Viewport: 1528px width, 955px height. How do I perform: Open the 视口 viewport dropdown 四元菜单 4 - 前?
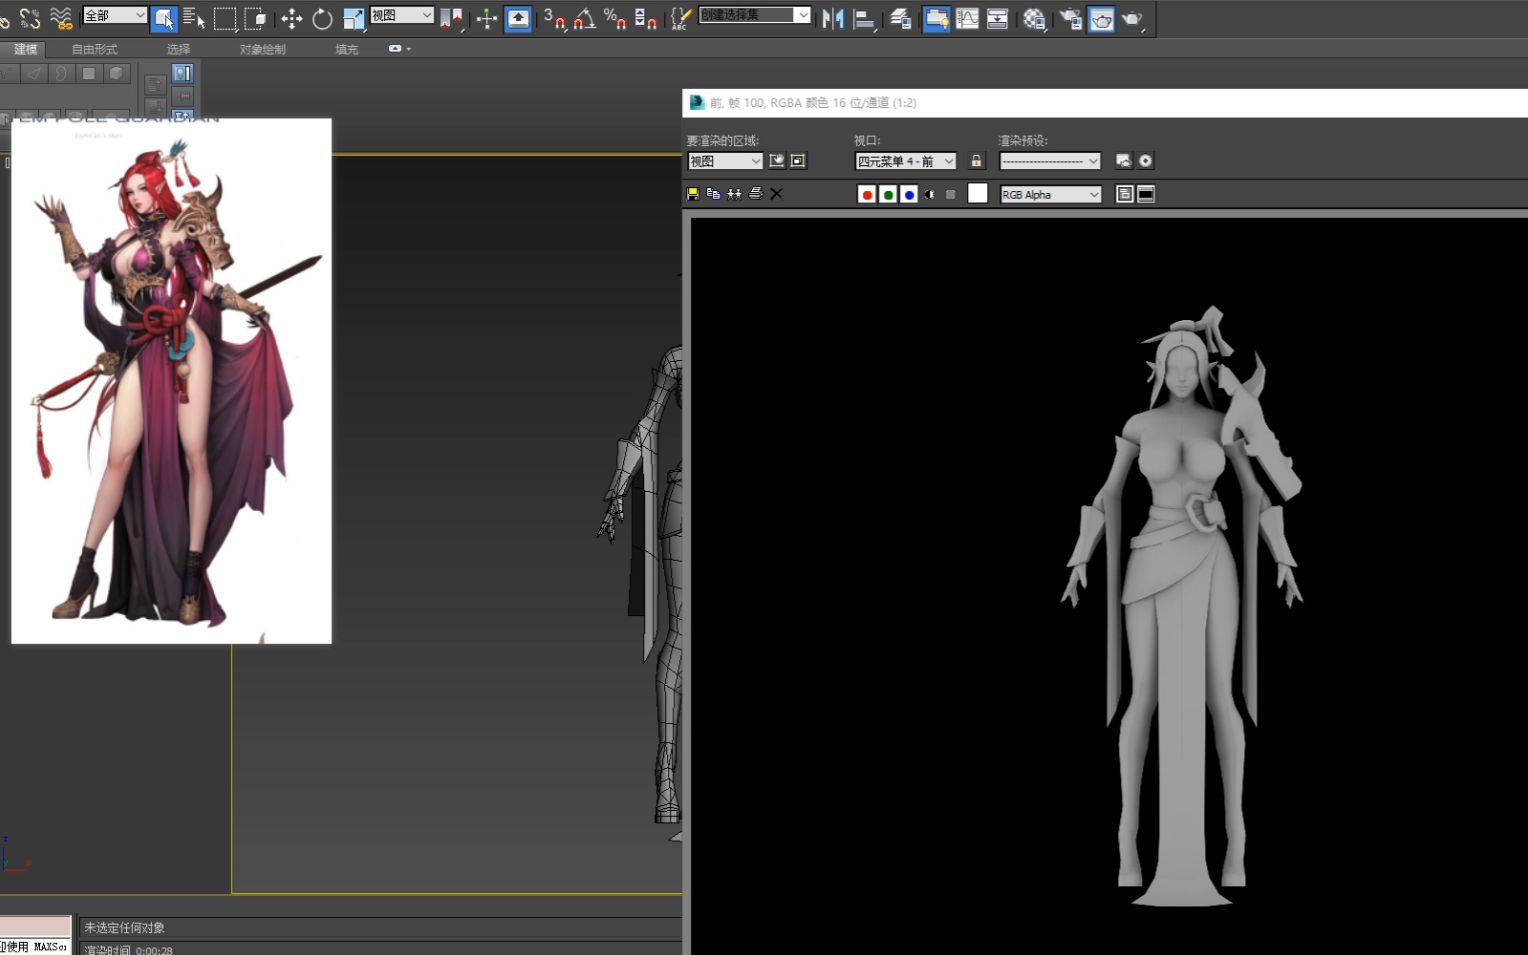click(906, 161)
